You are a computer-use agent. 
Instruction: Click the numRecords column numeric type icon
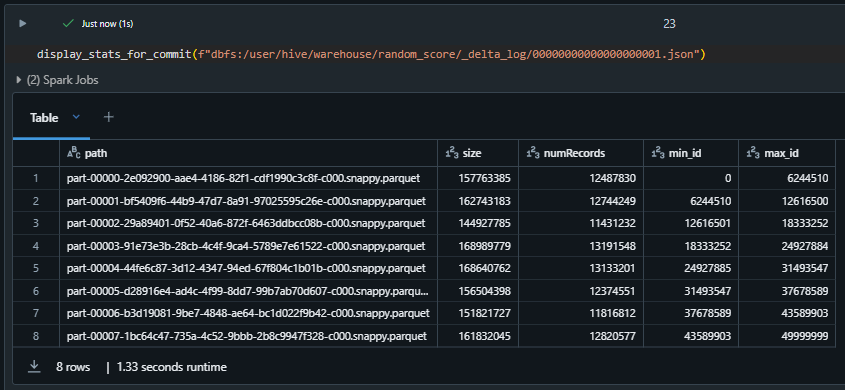click(533, 154)
